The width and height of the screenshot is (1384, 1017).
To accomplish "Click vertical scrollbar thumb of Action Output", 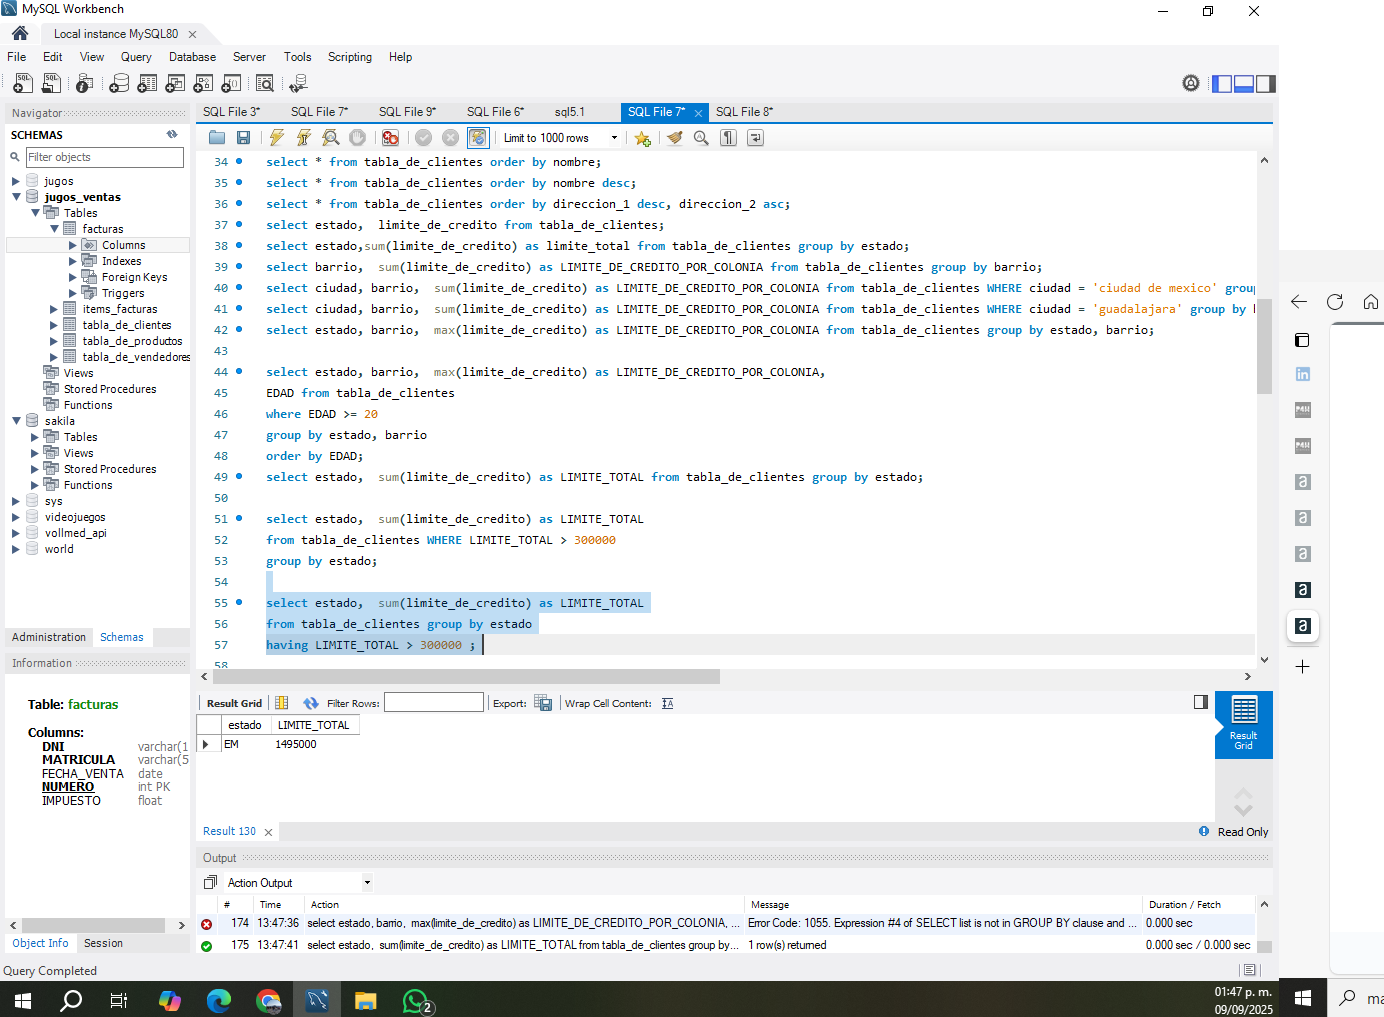I will [1264, 946].
